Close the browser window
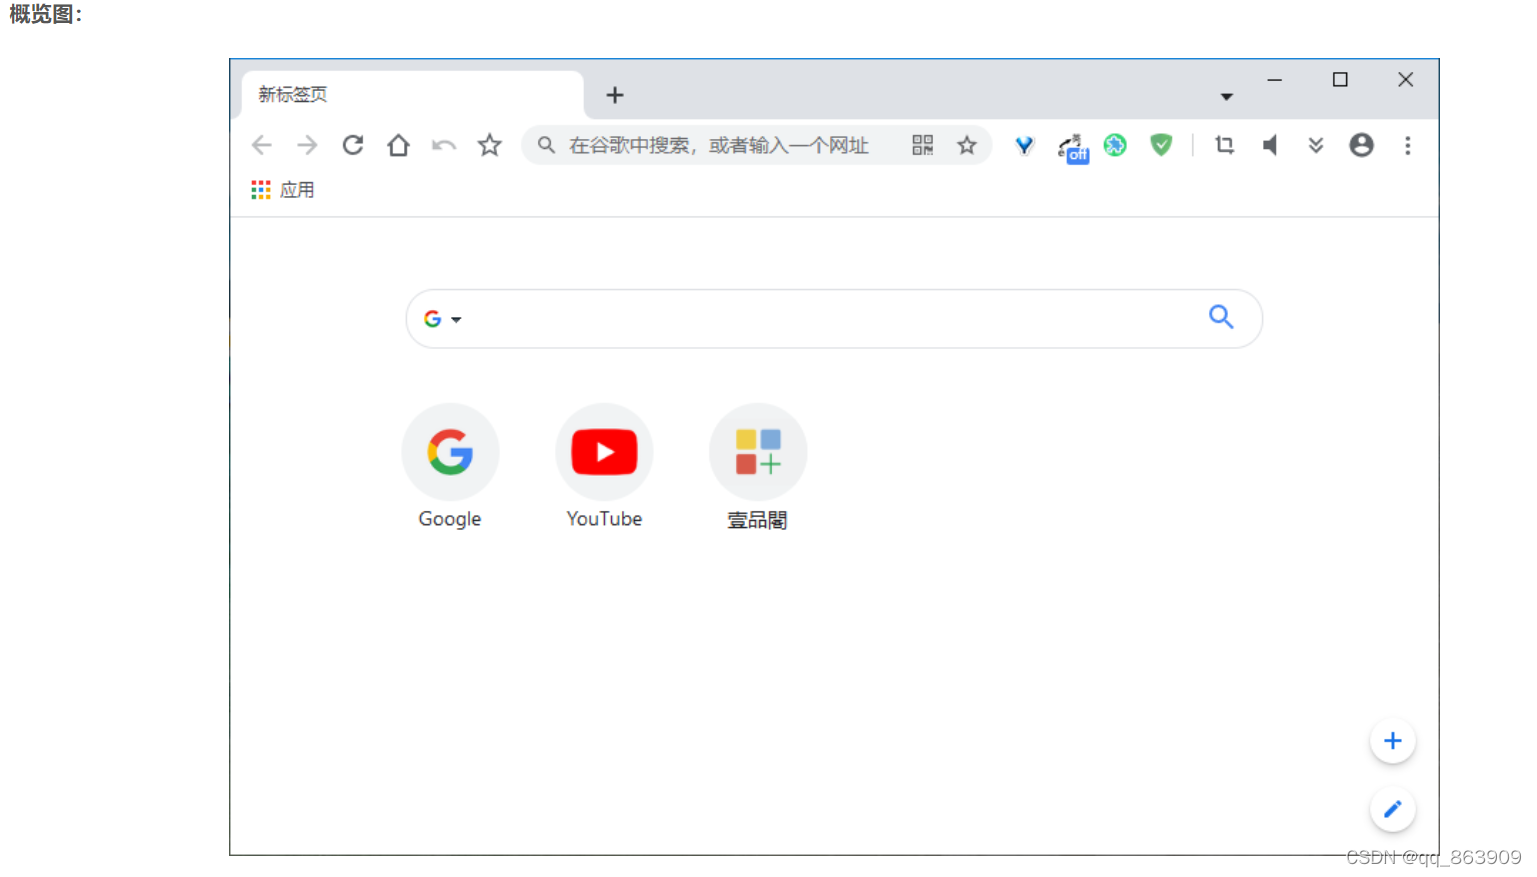 (1405, 80)
